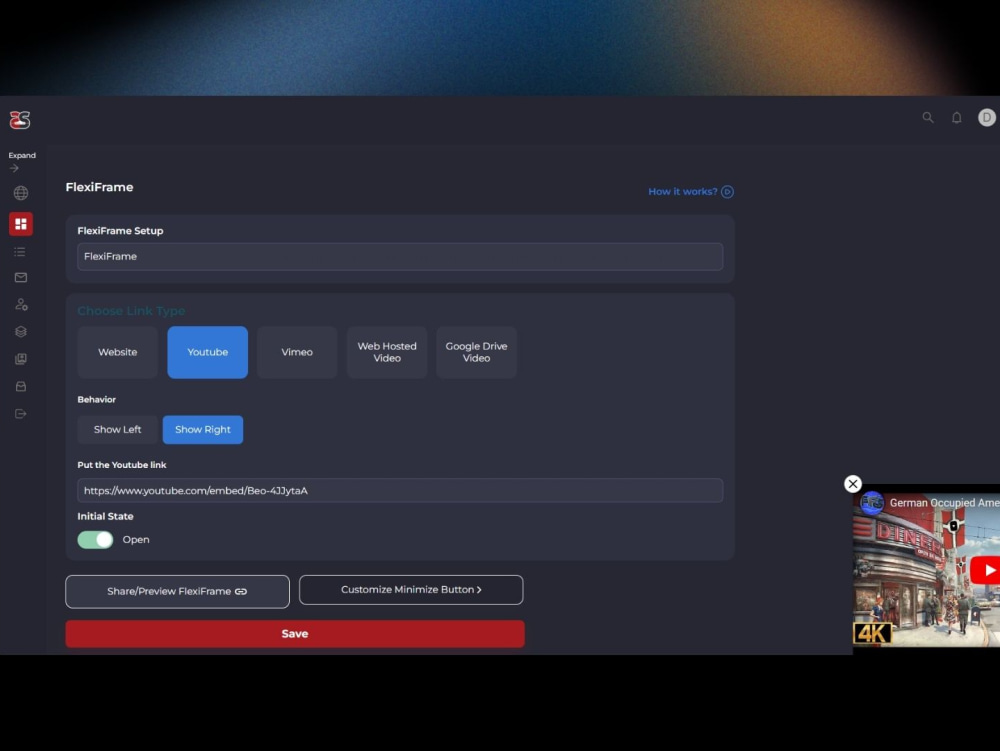Open search with the magnifier icon
This screenshot has height=751, width=1000.
(x=928, y=117)
